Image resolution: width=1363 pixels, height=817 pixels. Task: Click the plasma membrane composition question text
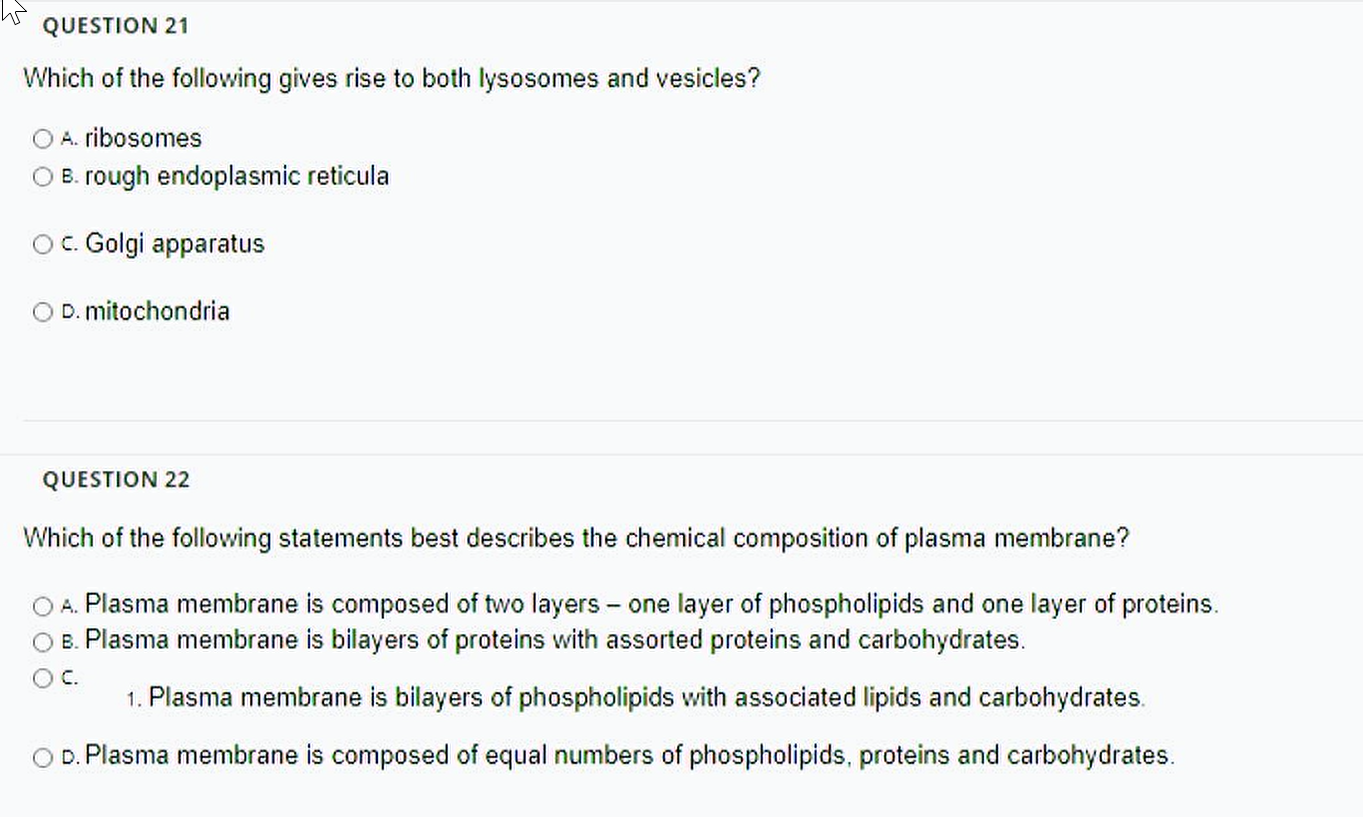[x=576, y=538]
